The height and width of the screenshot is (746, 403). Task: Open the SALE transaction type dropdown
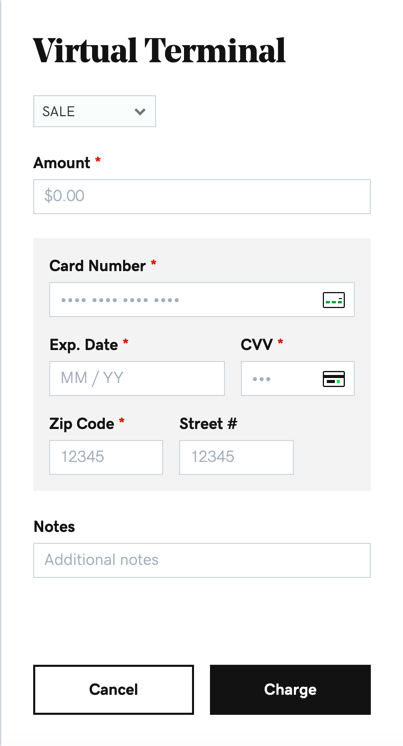94,111
